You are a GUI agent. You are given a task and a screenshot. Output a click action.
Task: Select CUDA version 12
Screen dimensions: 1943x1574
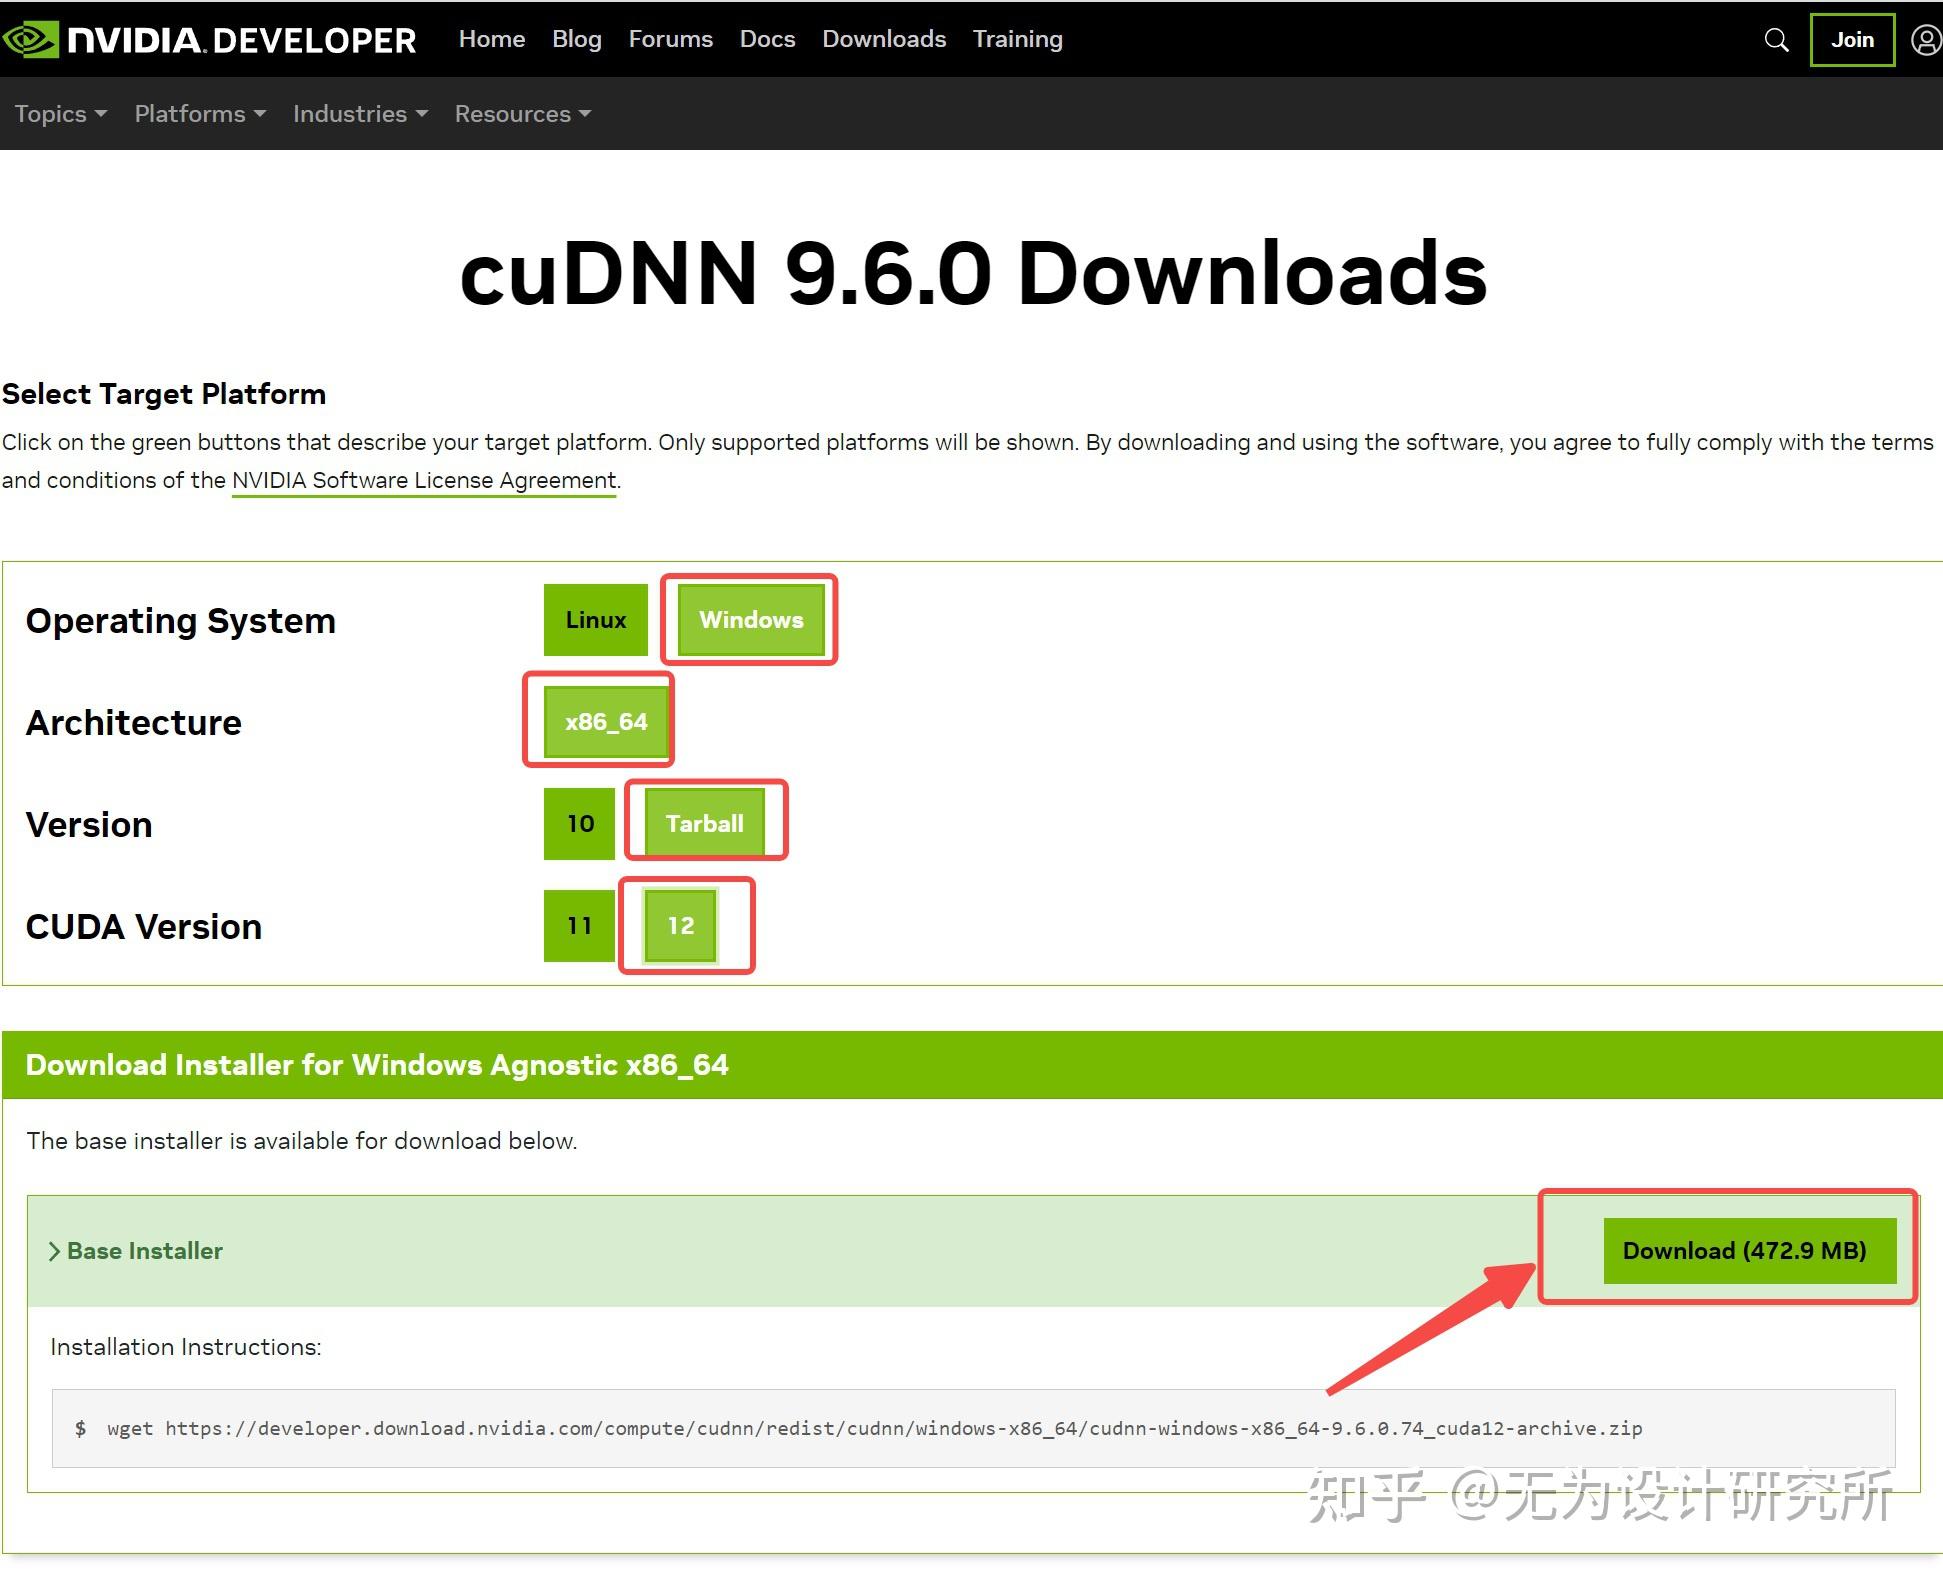[x=680, y=926]
